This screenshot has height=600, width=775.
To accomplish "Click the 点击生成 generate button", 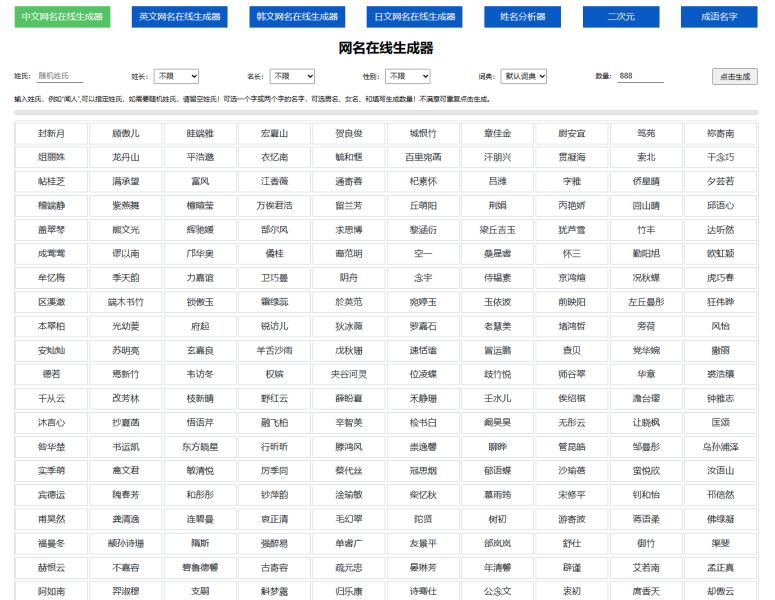I will point(734,77).
